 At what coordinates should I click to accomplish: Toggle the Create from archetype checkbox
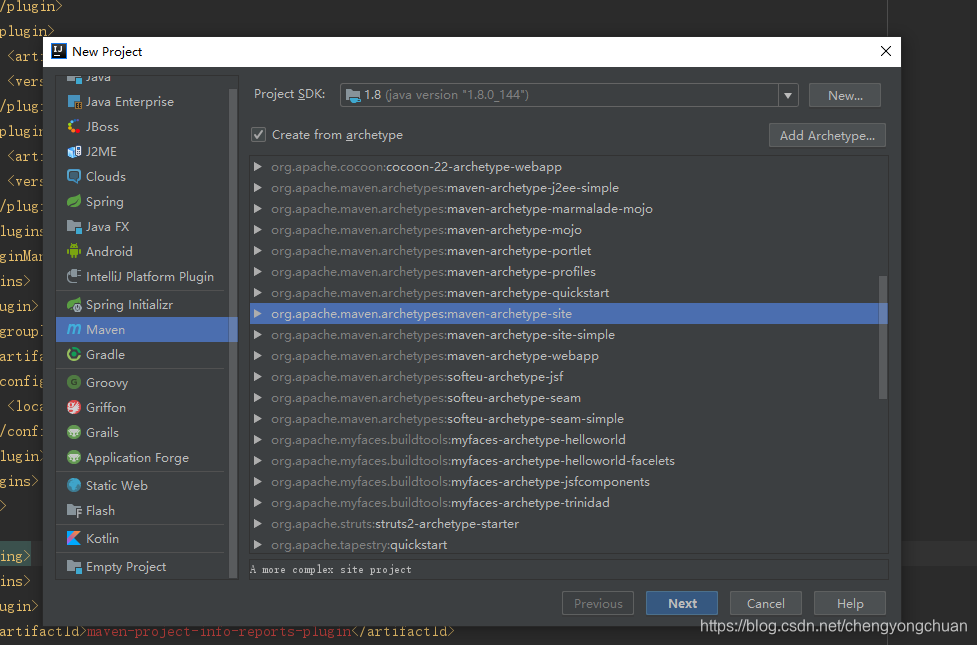(259, 135)
